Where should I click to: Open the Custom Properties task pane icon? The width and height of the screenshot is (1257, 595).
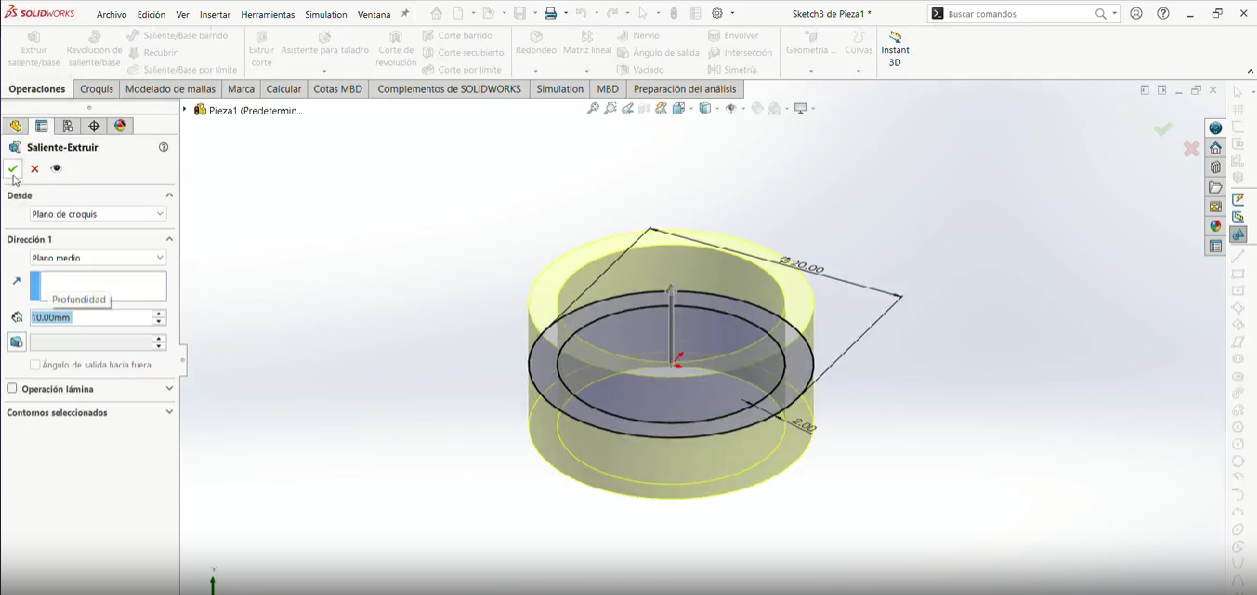[1216, 246]
